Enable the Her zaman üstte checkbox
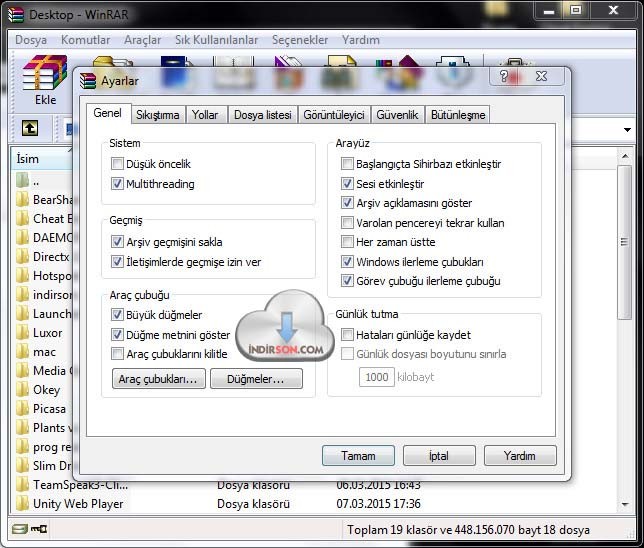This screenshot has width=644, height=548. [347, 242]
